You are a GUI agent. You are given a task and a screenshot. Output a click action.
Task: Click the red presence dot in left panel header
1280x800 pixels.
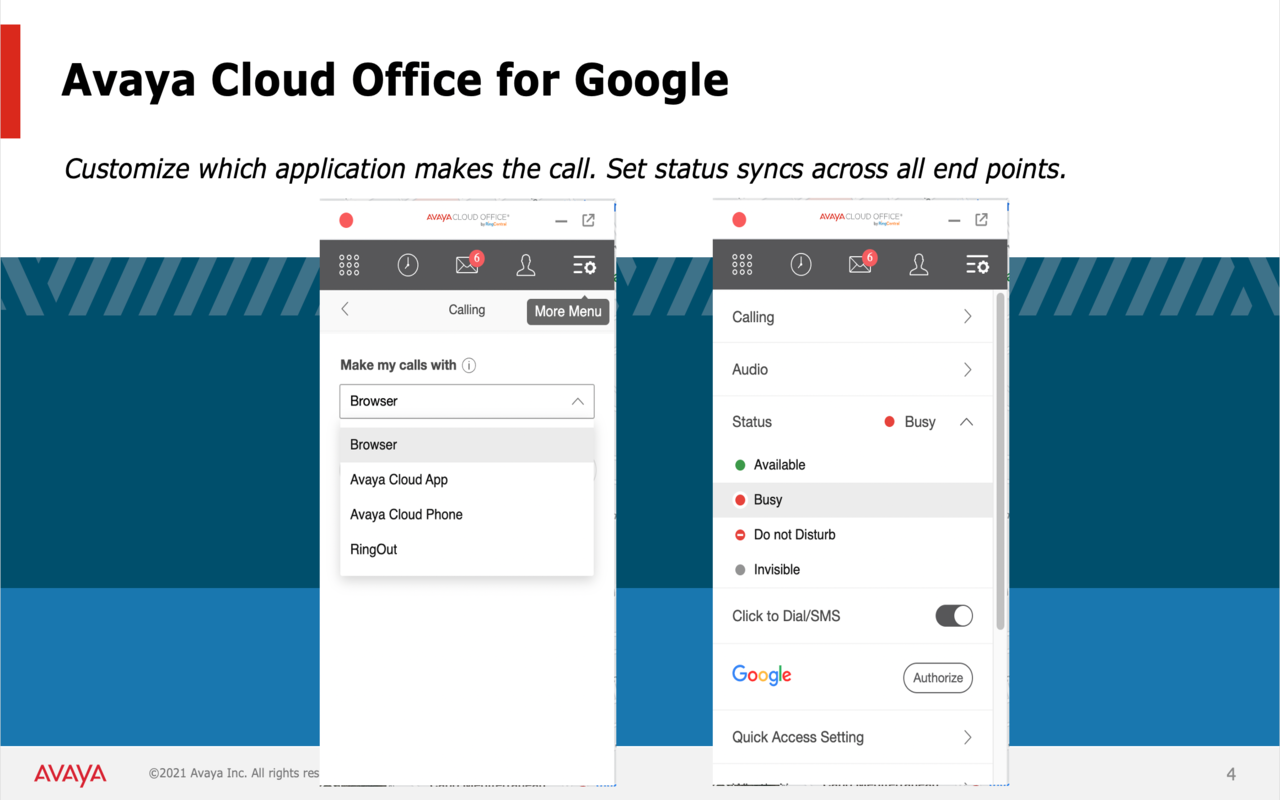[346, 220]
